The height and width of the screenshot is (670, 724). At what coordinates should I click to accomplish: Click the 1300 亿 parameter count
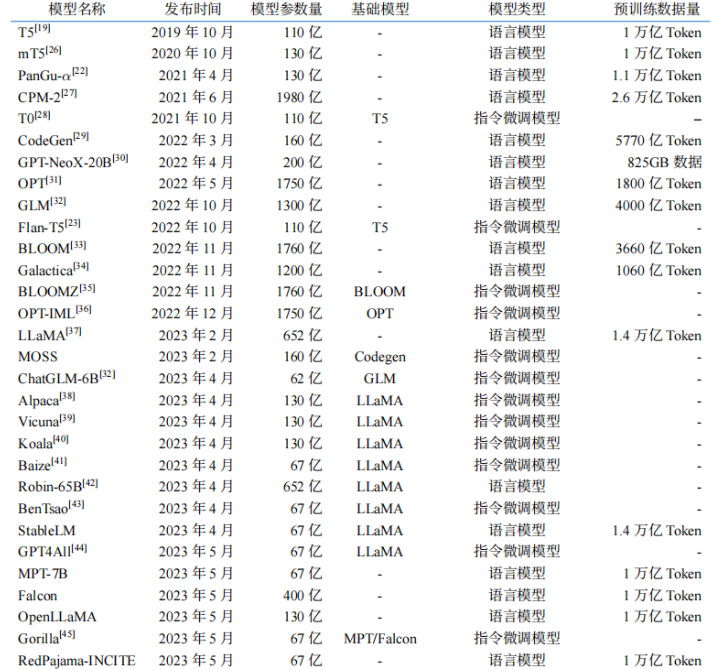(x=299, y=205)
